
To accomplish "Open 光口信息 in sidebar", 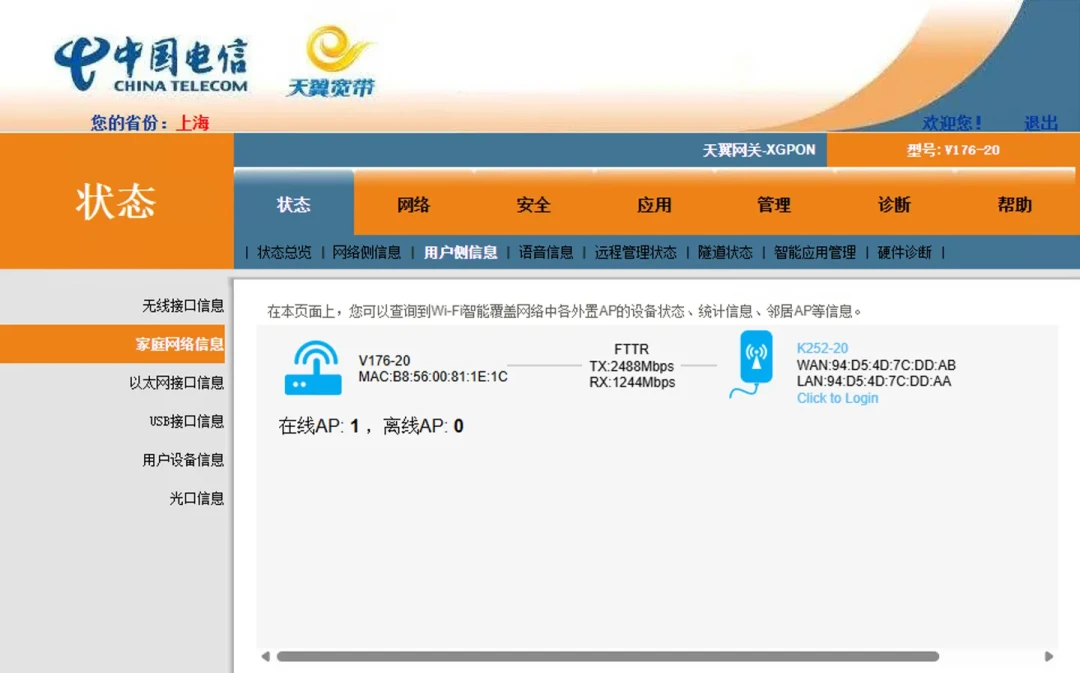I will (196, 498).
